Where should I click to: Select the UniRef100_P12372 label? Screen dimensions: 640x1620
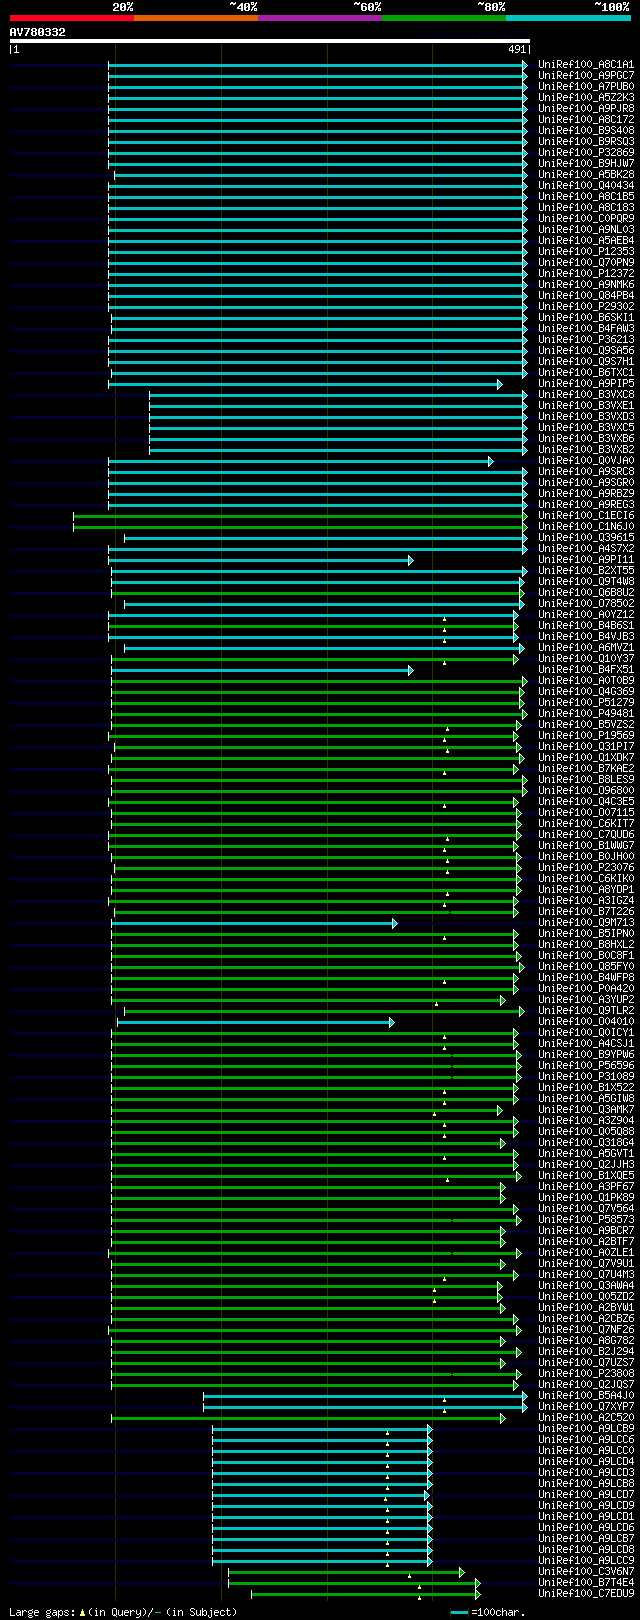click(x=586, y=274)
